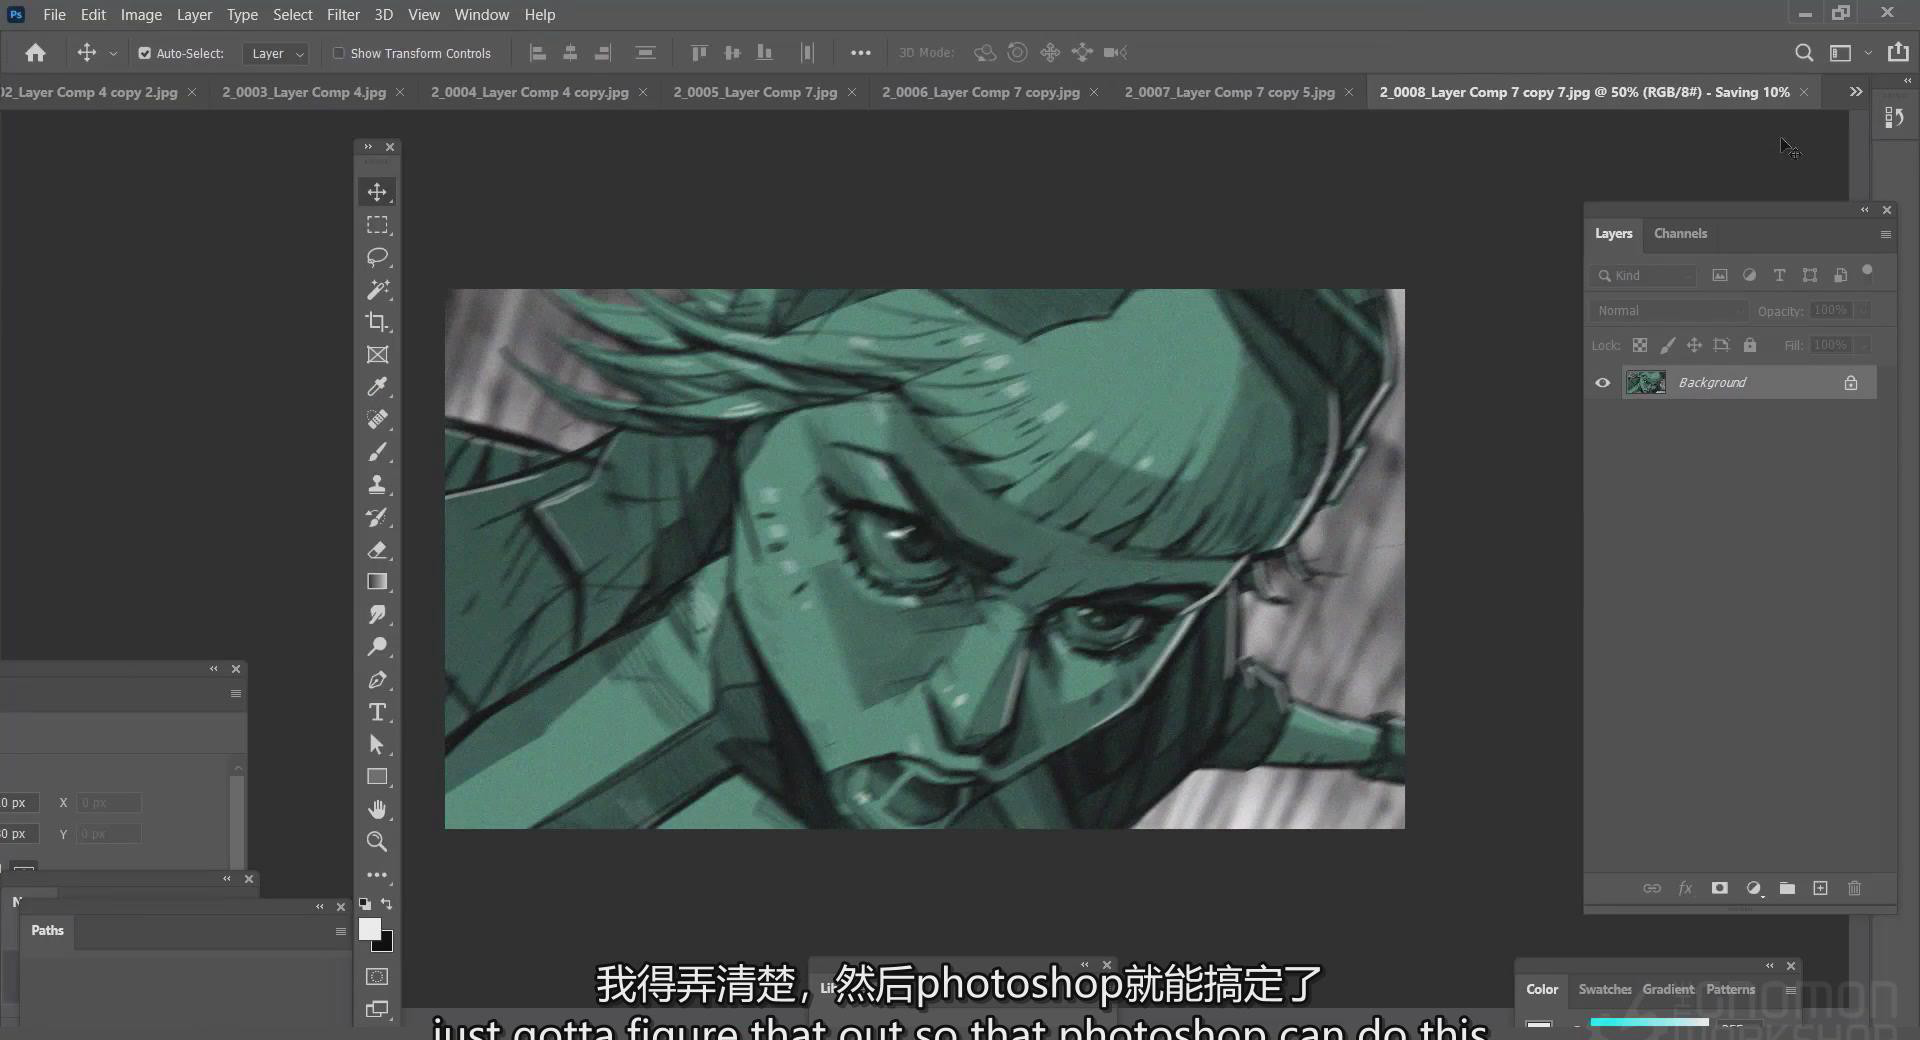Switch to the Channels tab
This screenshot has width=1920, height=1040.
pos(1680,233)
